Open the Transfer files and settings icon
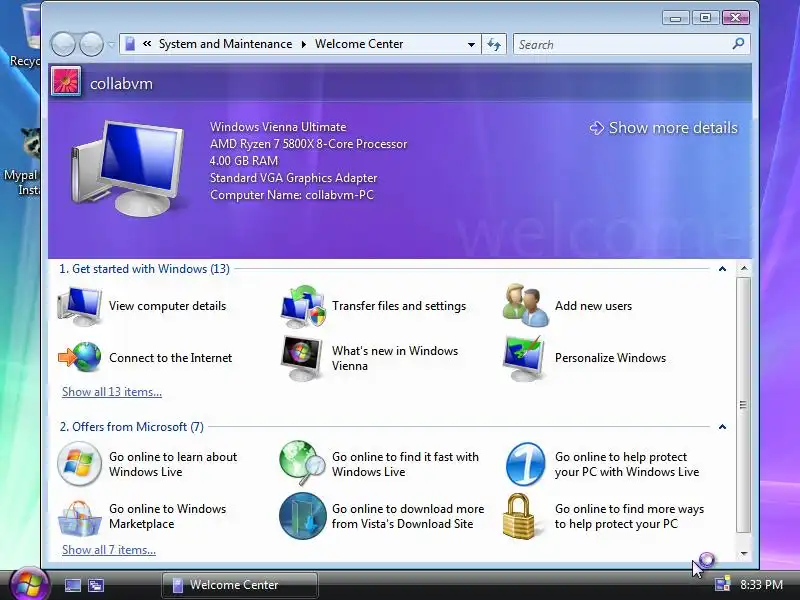This screenshot has height=600, width=800. click(x=303, y=306)
